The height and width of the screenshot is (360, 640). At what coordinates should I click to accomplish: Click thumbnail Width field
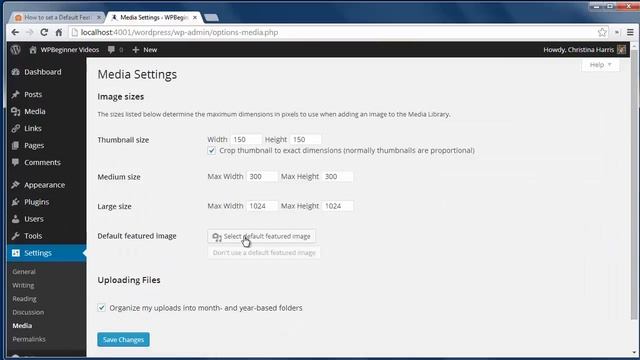246,140
